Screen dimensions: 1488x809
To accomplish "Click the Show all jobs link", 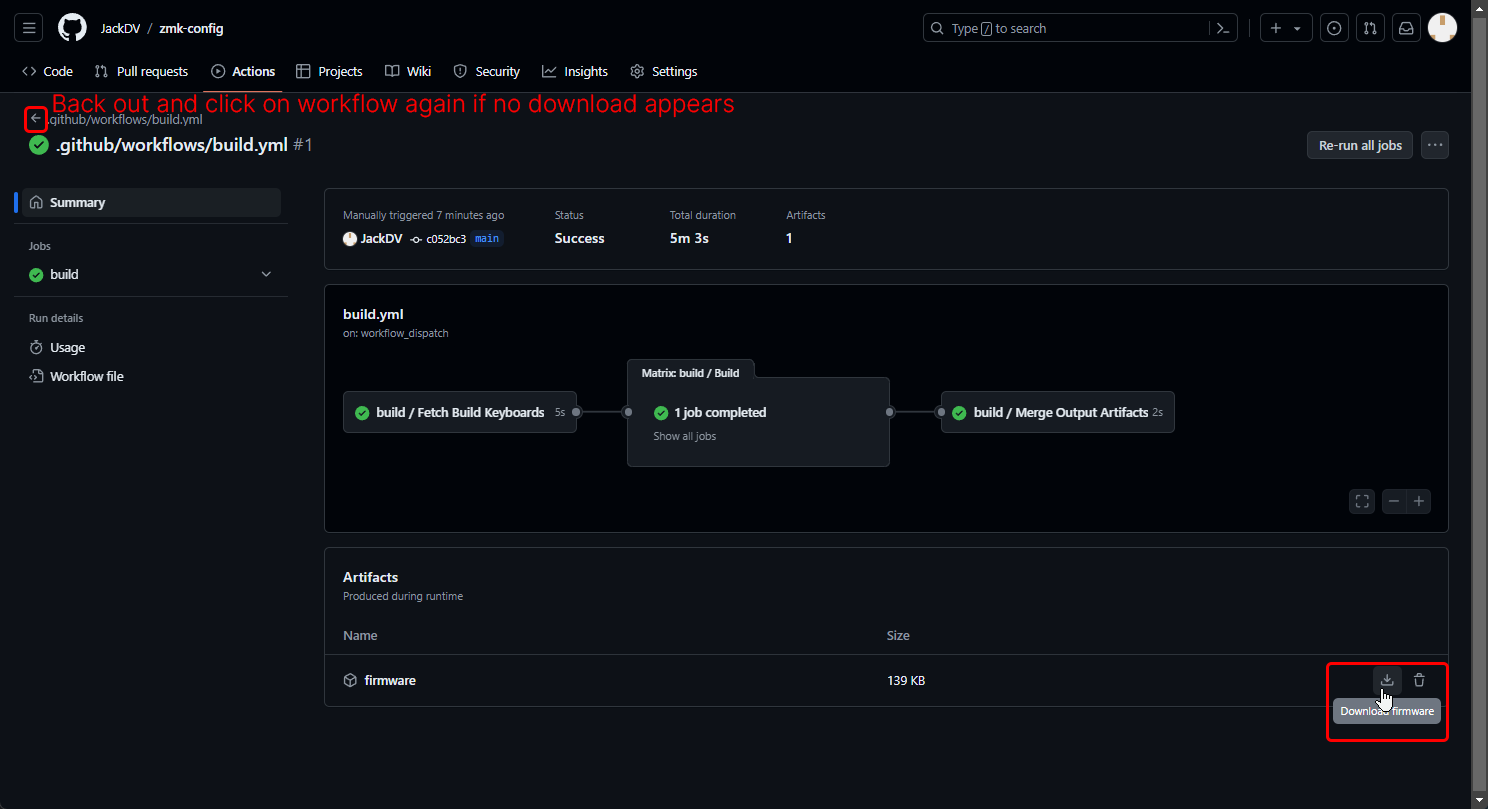I will click(x=684, y=436).
